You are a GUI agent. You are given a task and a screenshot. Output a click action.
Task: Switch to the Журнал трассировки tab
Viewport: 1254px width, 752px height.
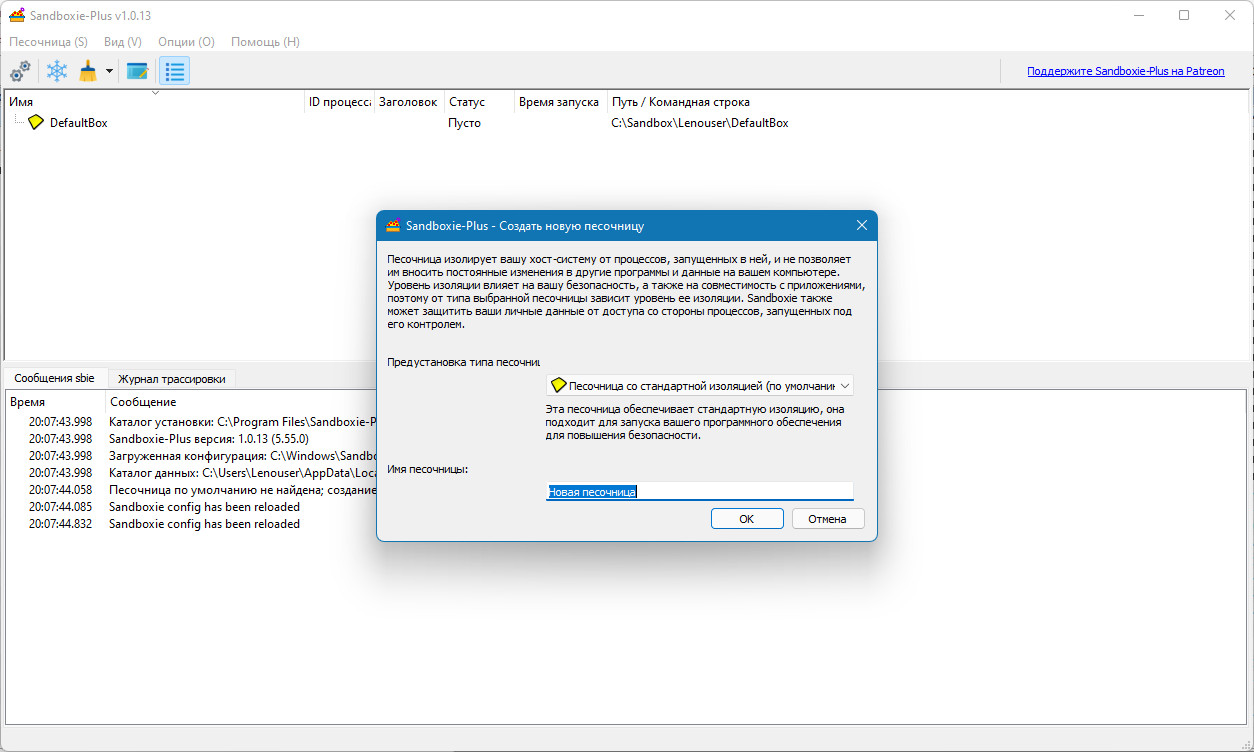click(x=172, y=378)
